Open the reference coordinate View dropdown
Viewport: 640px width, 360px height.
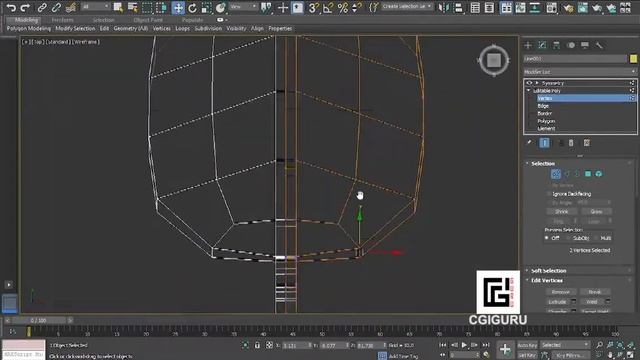coord(243,7)
